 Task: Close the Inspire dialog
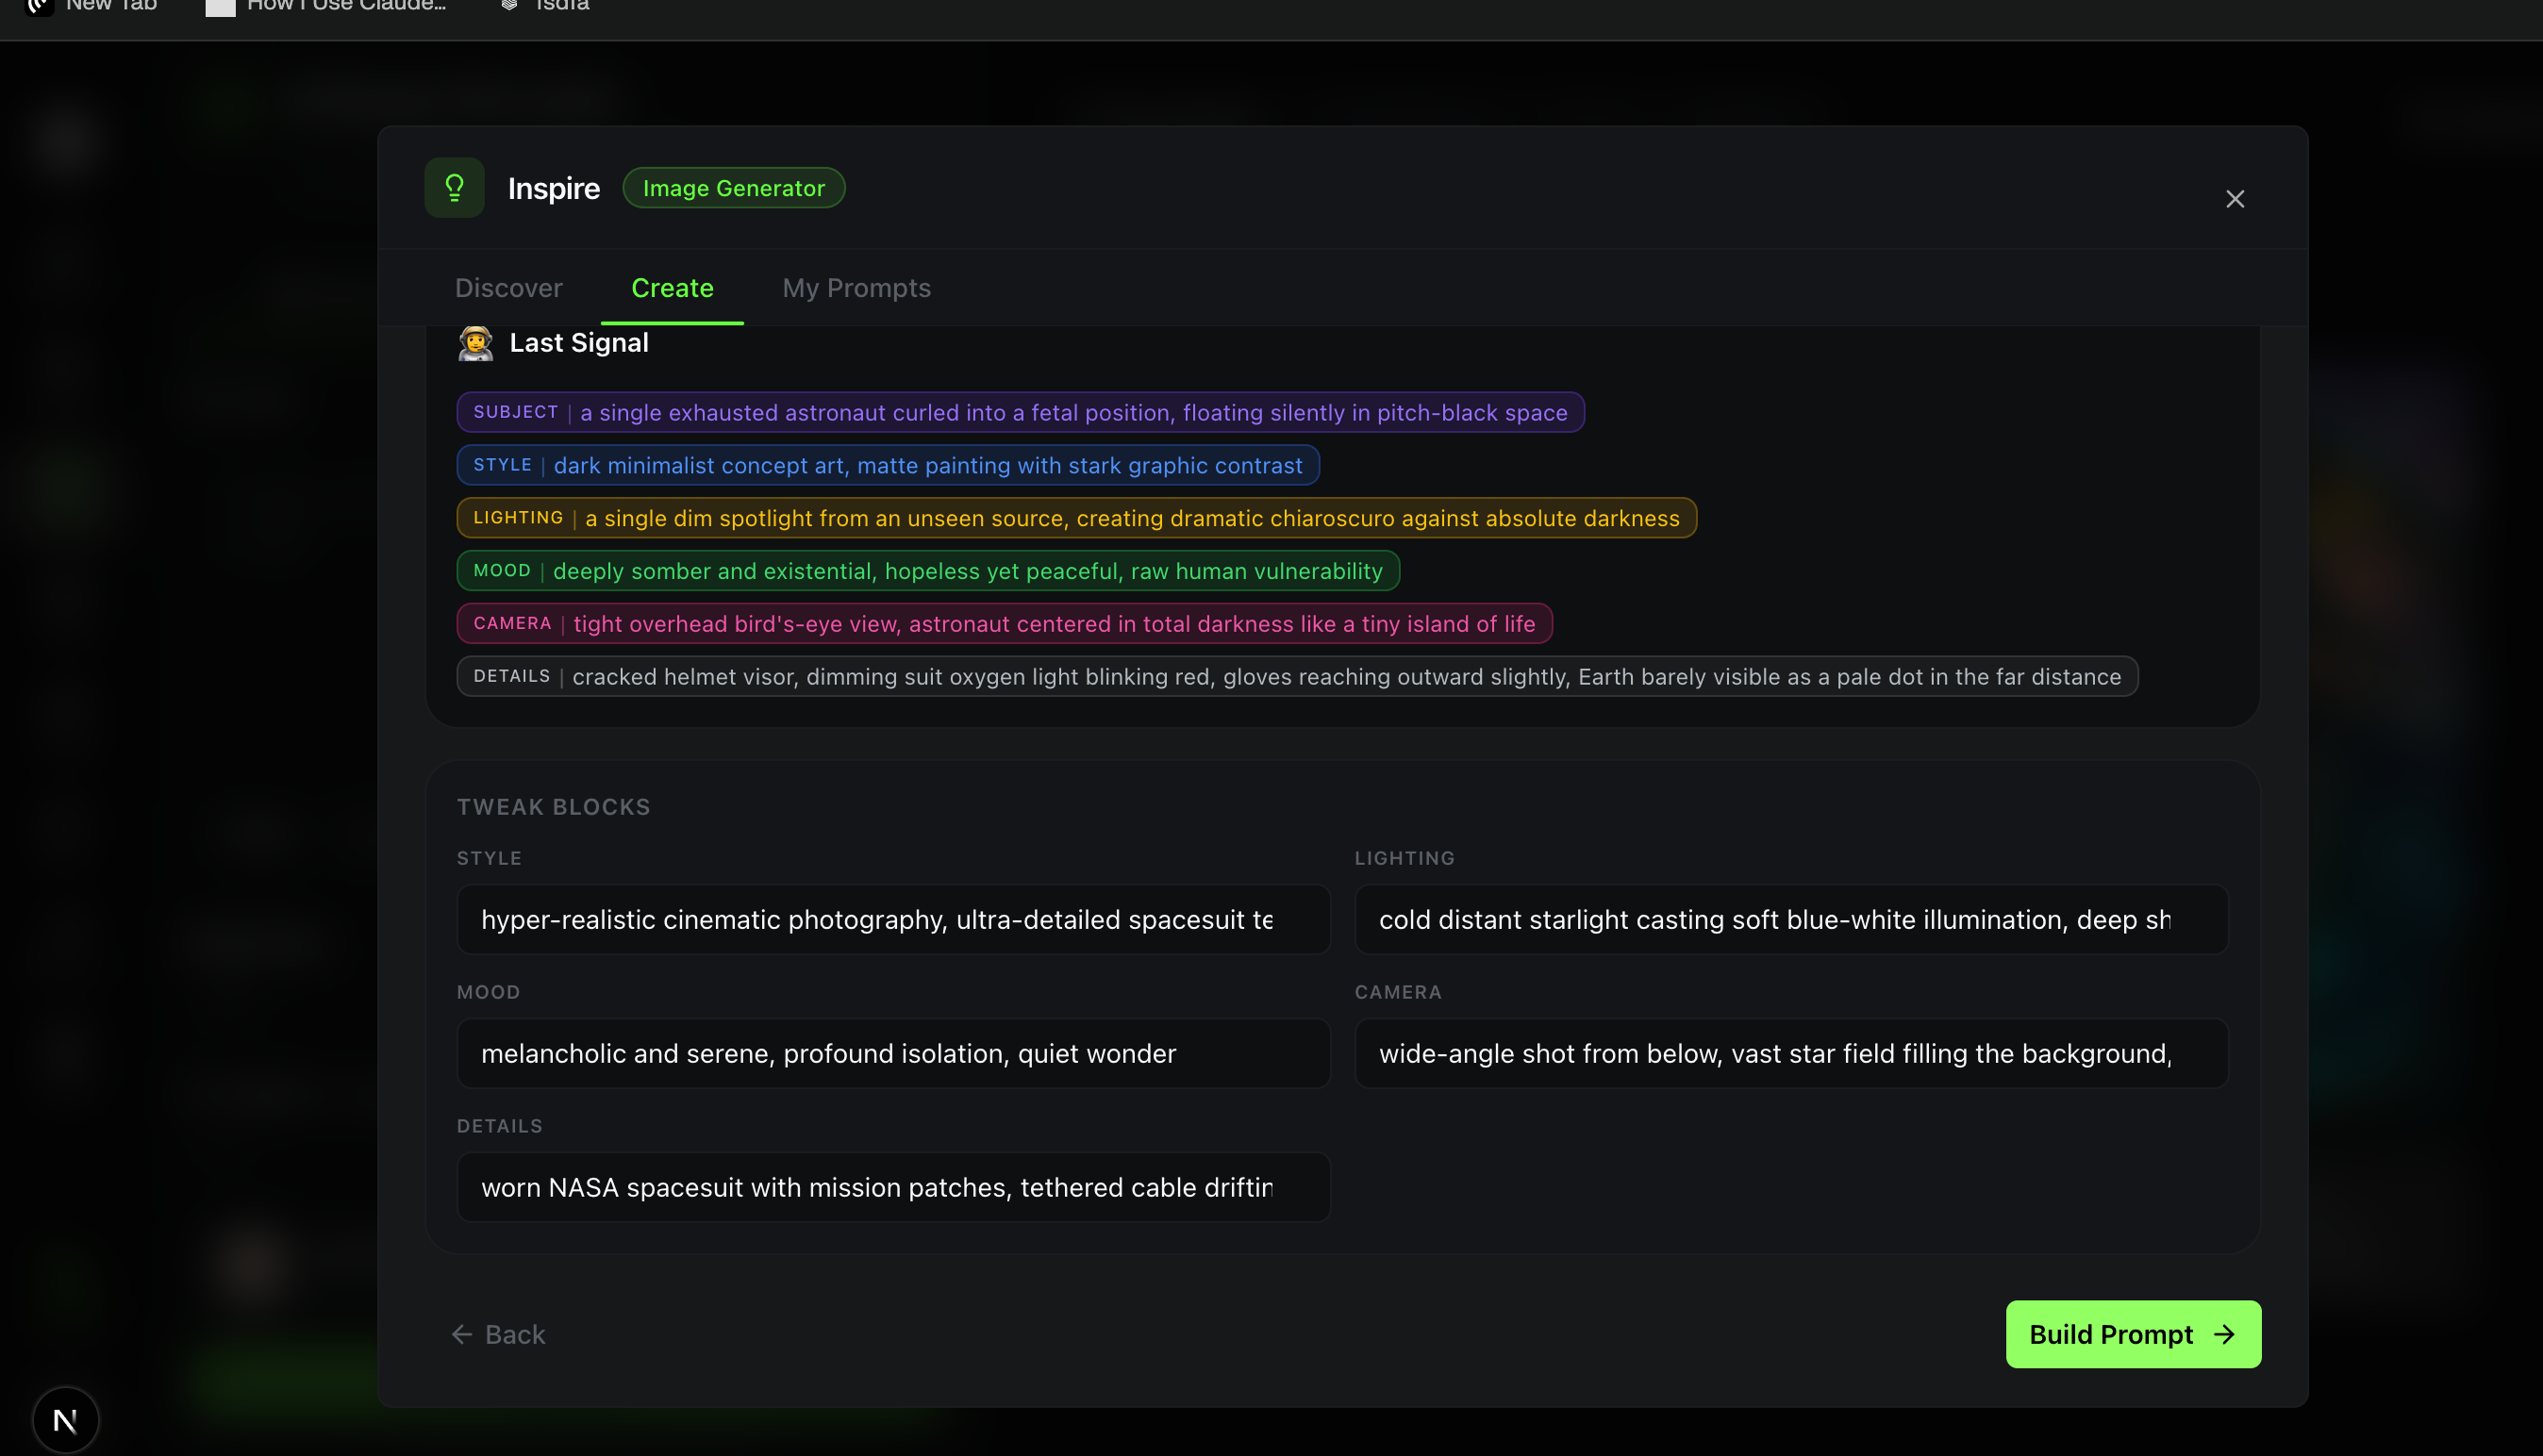click(2234, 199)
